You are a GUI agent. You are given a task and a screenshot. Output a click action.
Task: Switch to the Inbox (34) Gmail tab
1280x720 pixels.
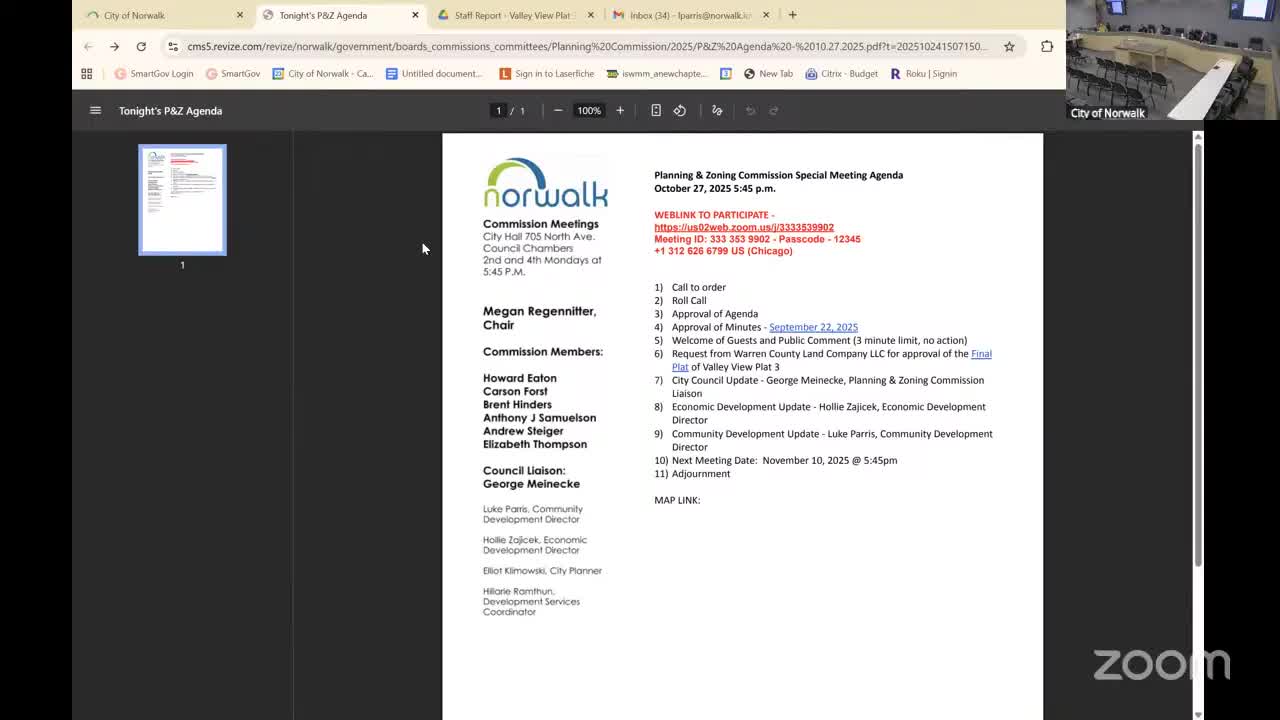[691, 15]
